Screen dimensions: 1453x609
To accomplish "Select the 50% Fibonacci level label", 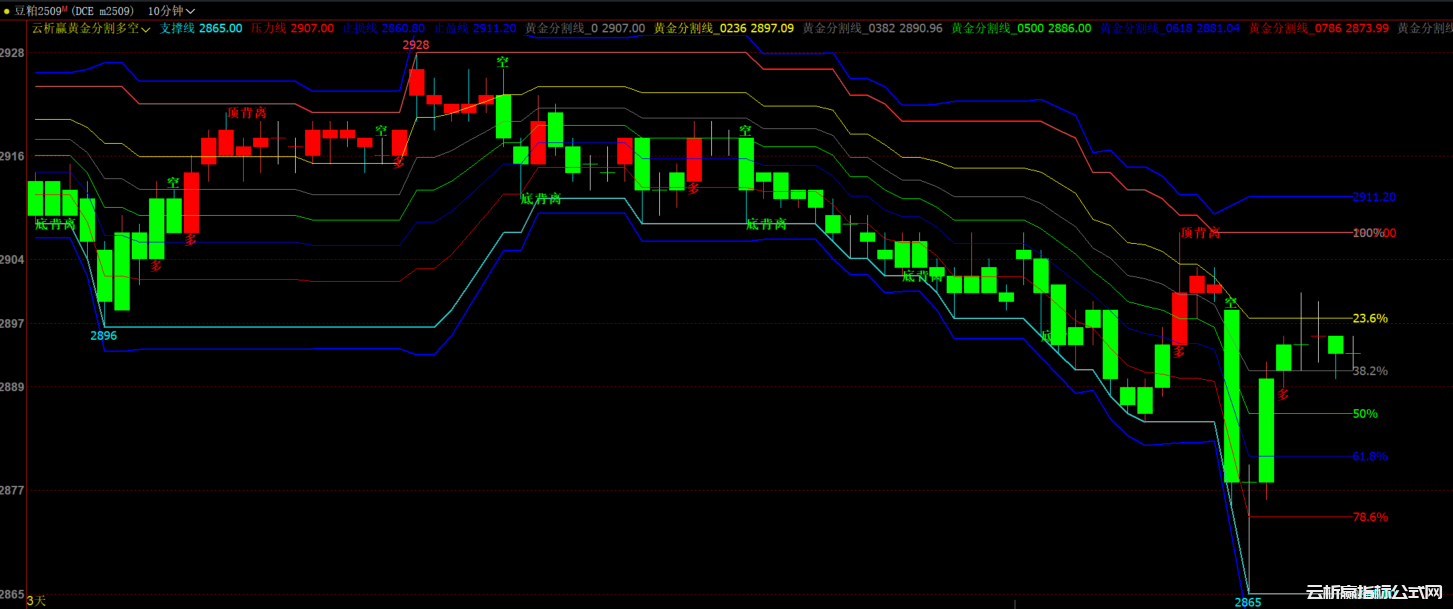I will [x=1364, y=413].
